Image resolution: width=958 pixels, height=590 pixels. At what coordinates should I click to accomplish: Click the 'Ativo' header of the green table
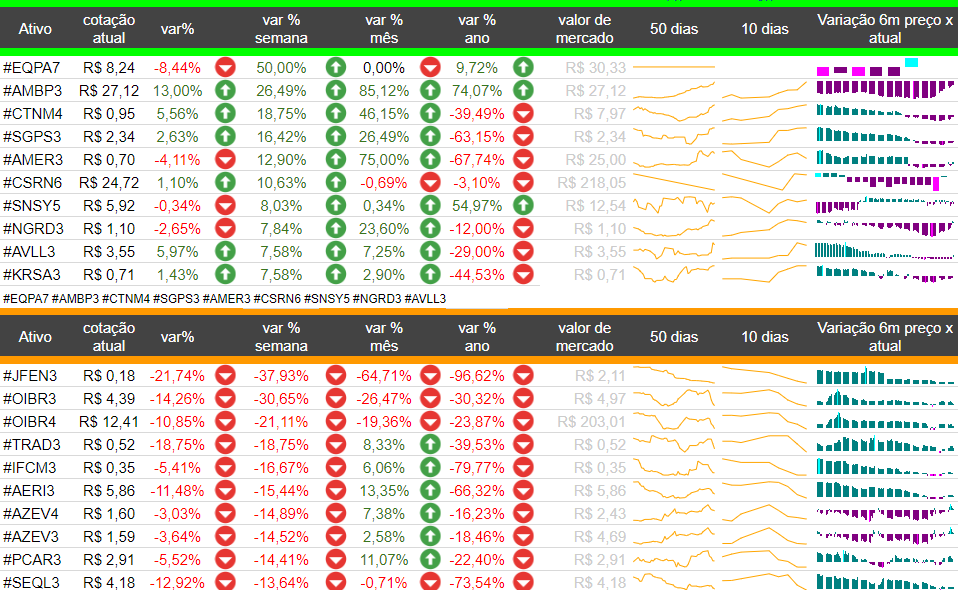click(x=35, y=29)
